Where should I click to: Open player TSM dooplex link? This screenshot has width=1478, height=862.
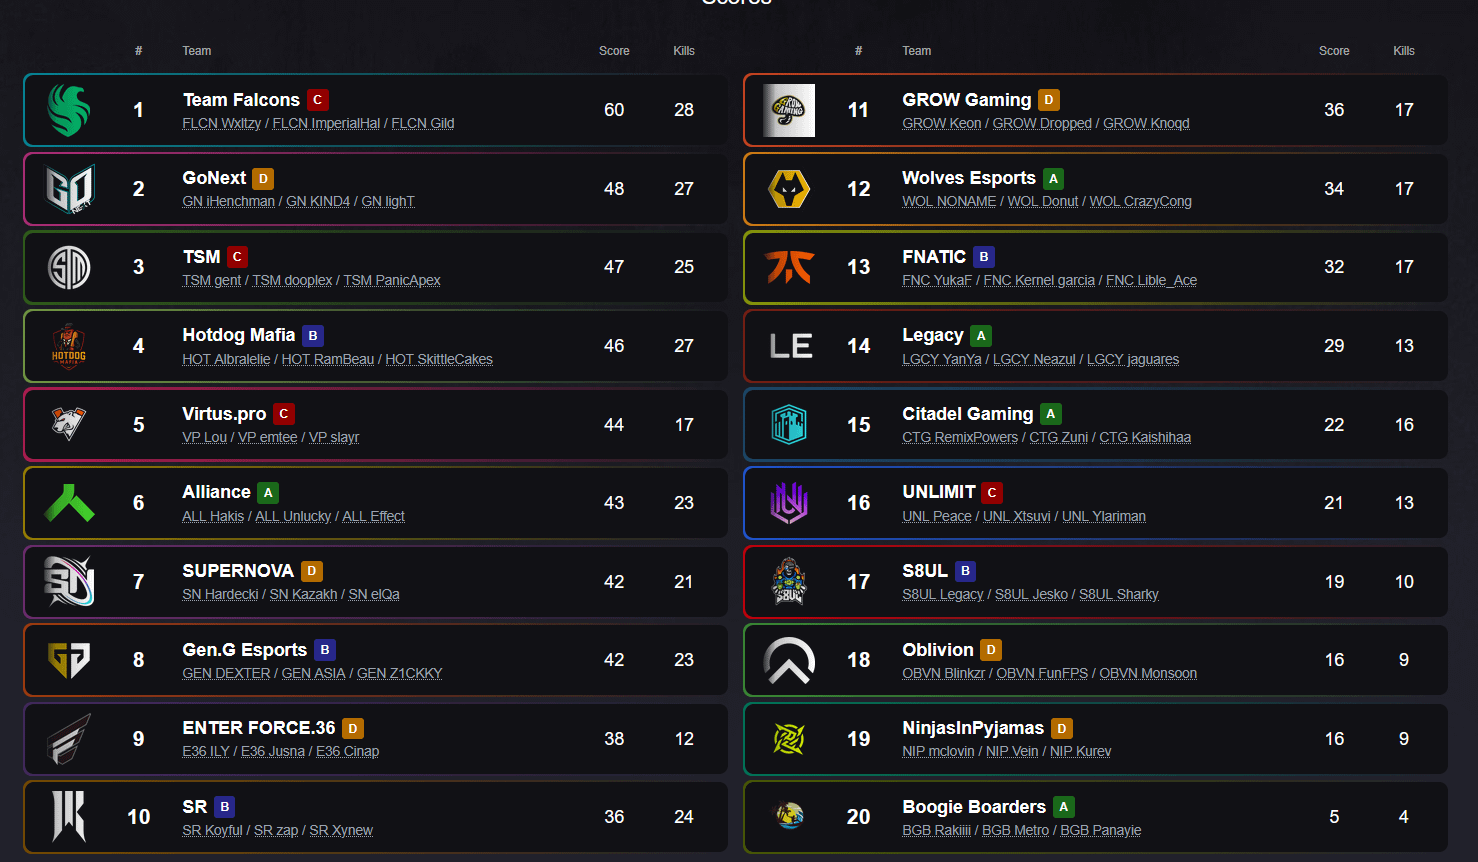pyautogui.click(x=292, y=281)
